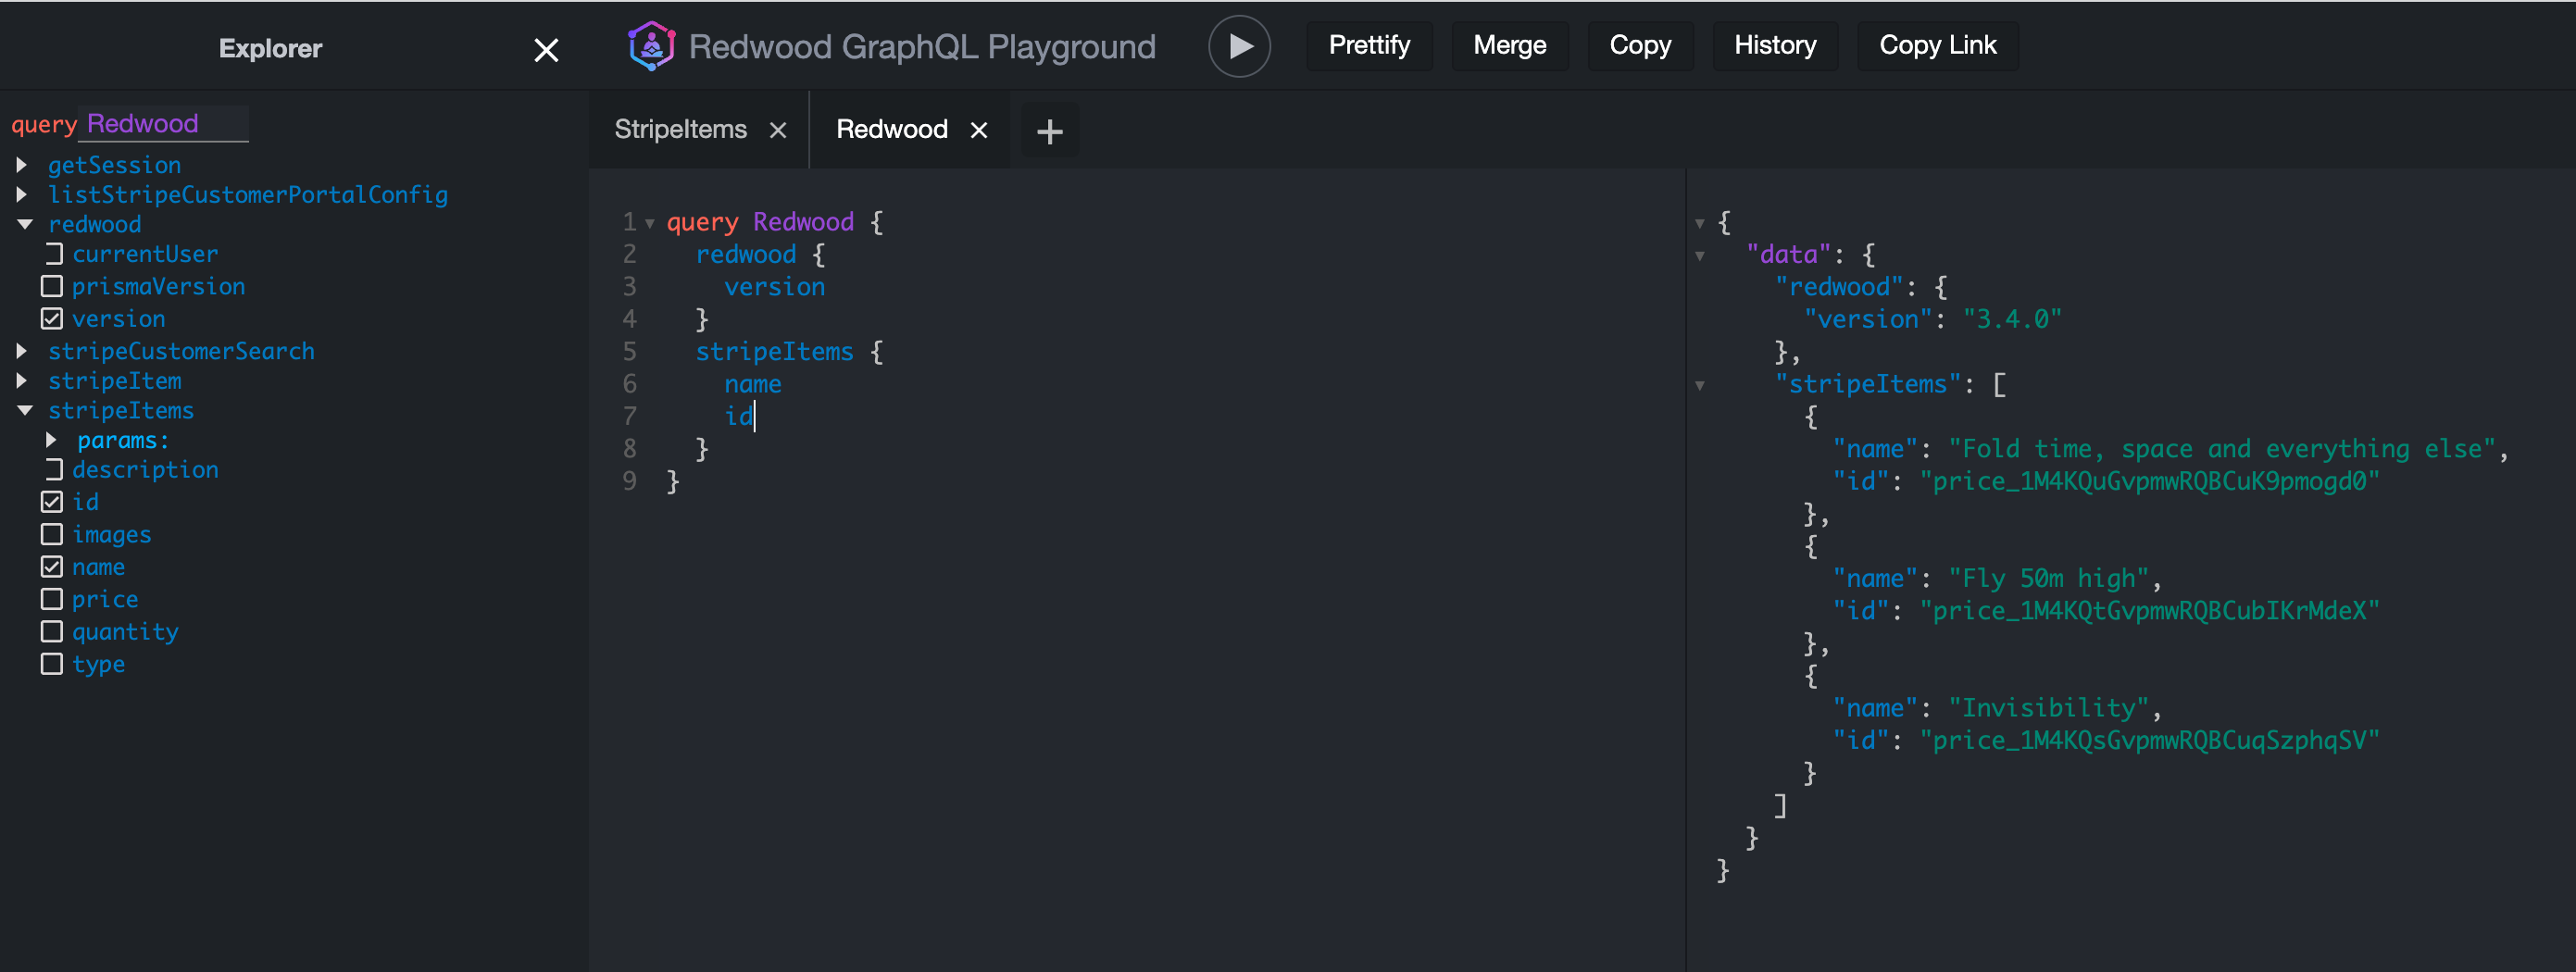Close the Redwood tab
Image resolution: width=2576 pixels, height=972 pixels.
point(979,130)
